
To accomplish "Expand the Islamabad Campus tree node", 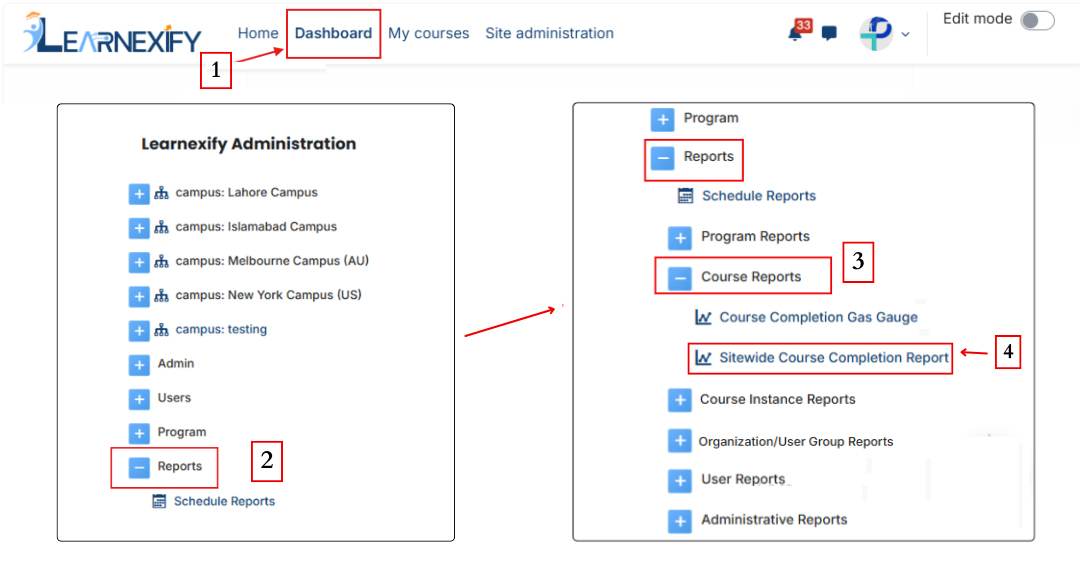I will [139, 228].
